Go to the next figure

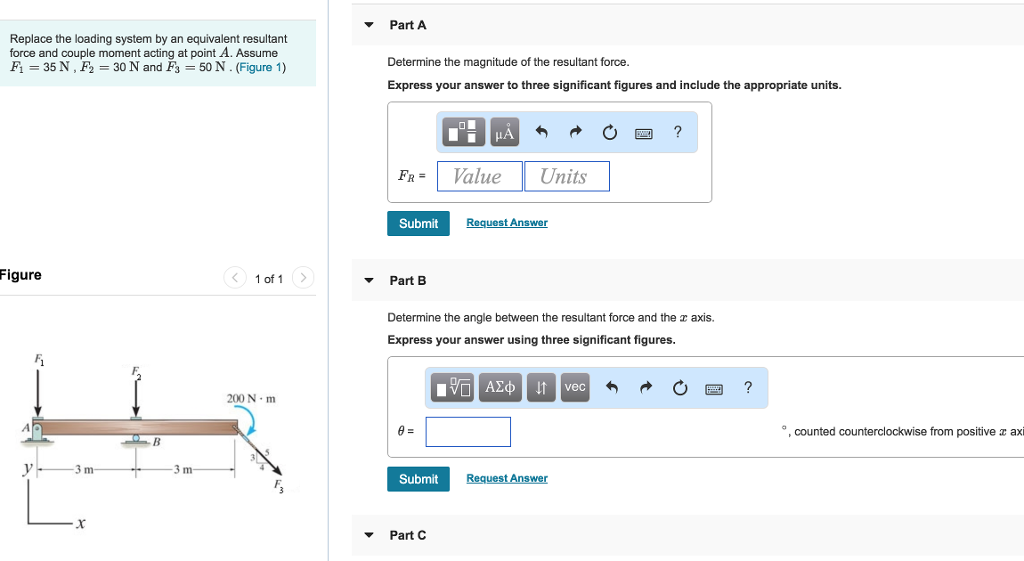coord(304,278)
